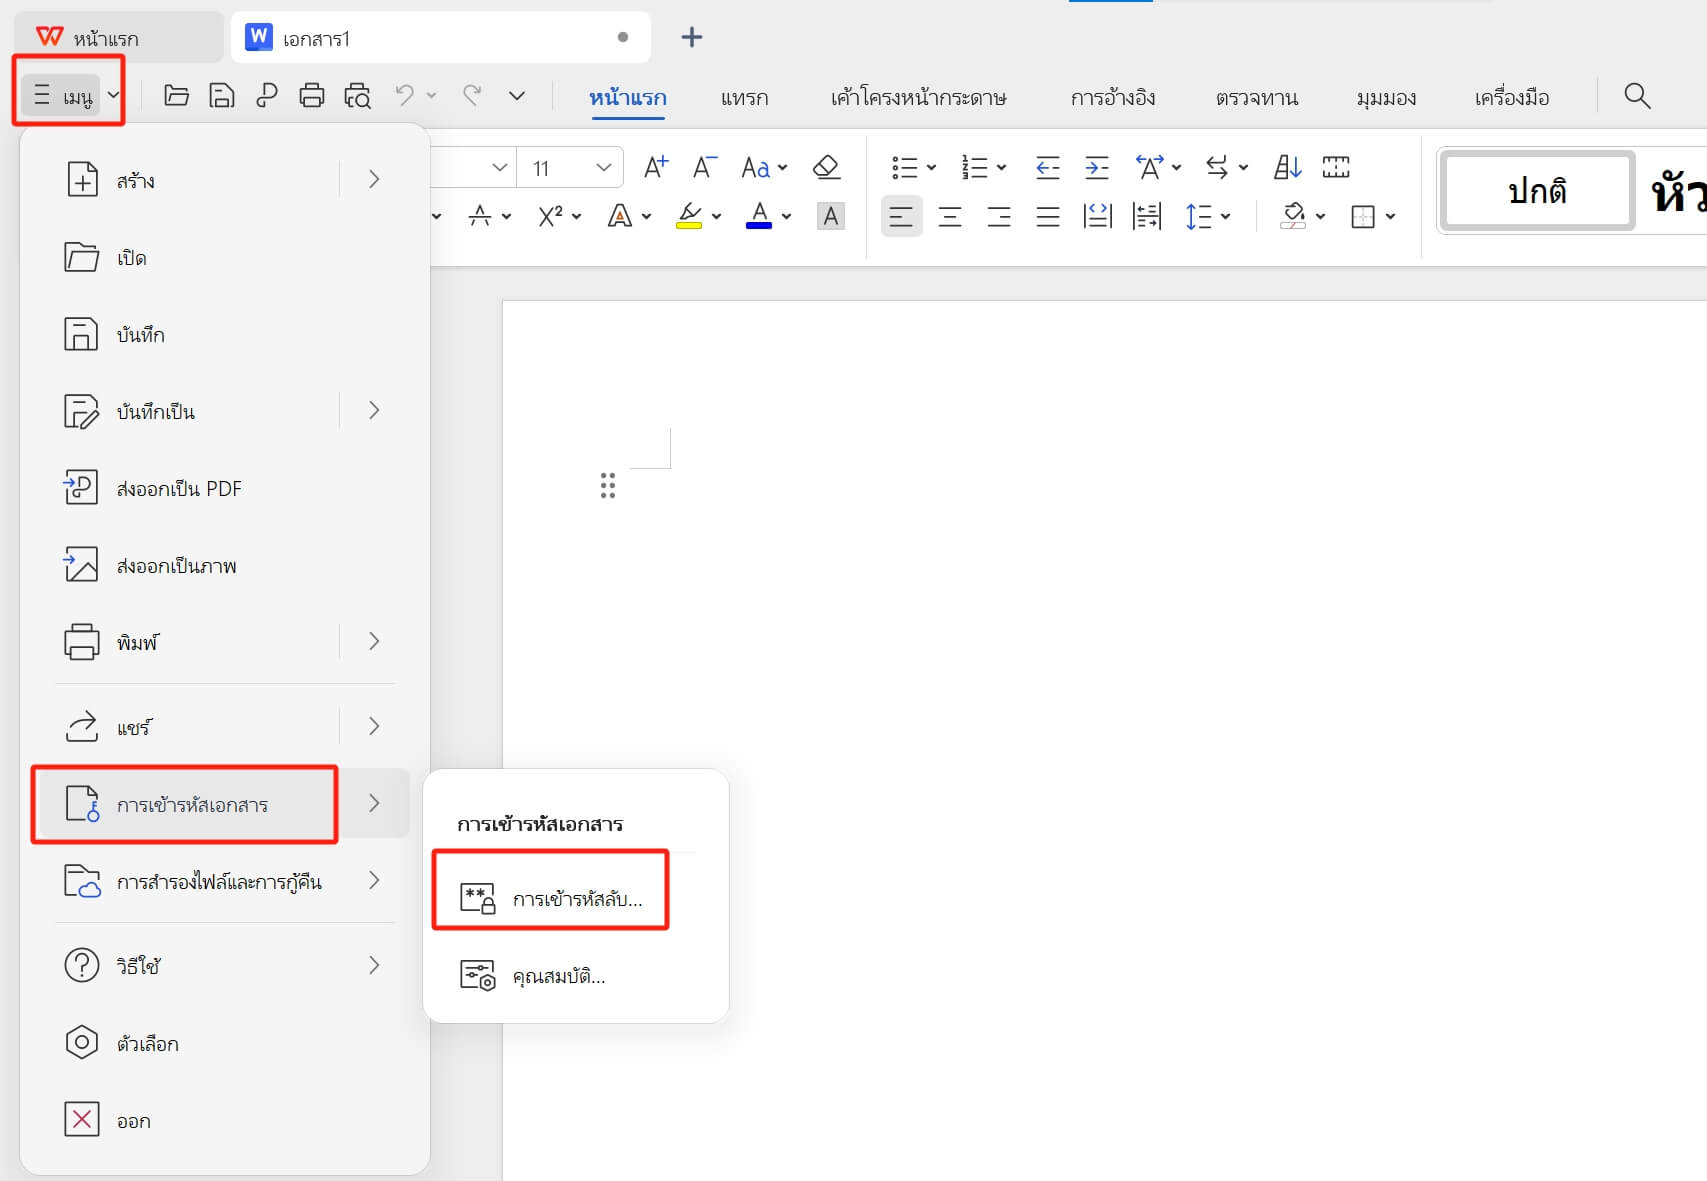This screenshot has width=1707, height=1181.
Task: Toggle center text alignment
Action: pyautogui.click(x=949, y=216)
